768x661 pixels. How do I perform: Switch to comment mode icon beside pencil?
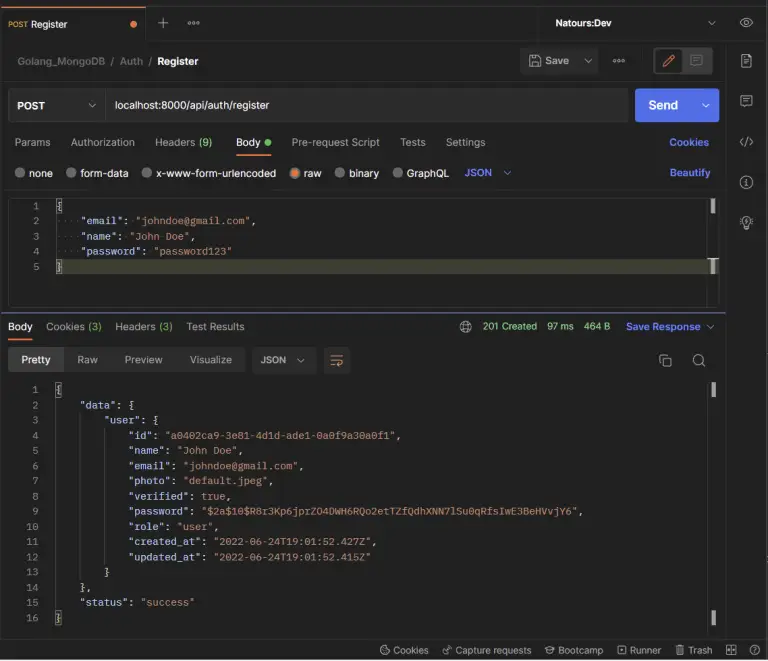click(x=696, y=61)
